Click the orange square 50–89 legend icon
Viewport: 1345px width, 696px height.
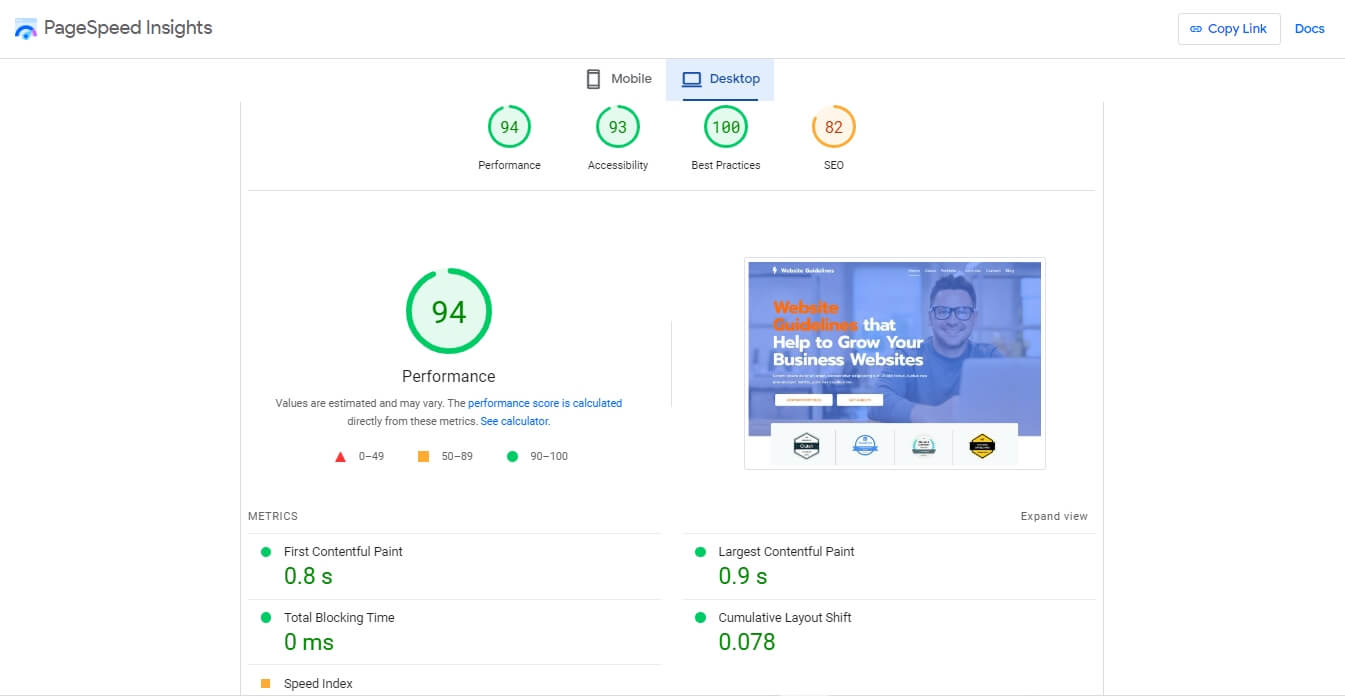pyautogui.click(x=423, y=457)
